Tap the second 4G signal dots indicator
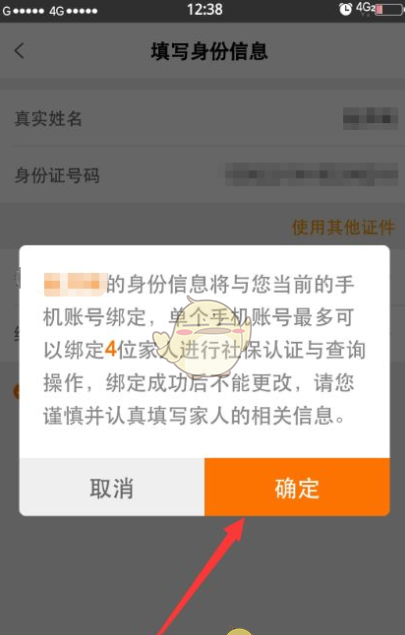405x635 pixels. 73,11
